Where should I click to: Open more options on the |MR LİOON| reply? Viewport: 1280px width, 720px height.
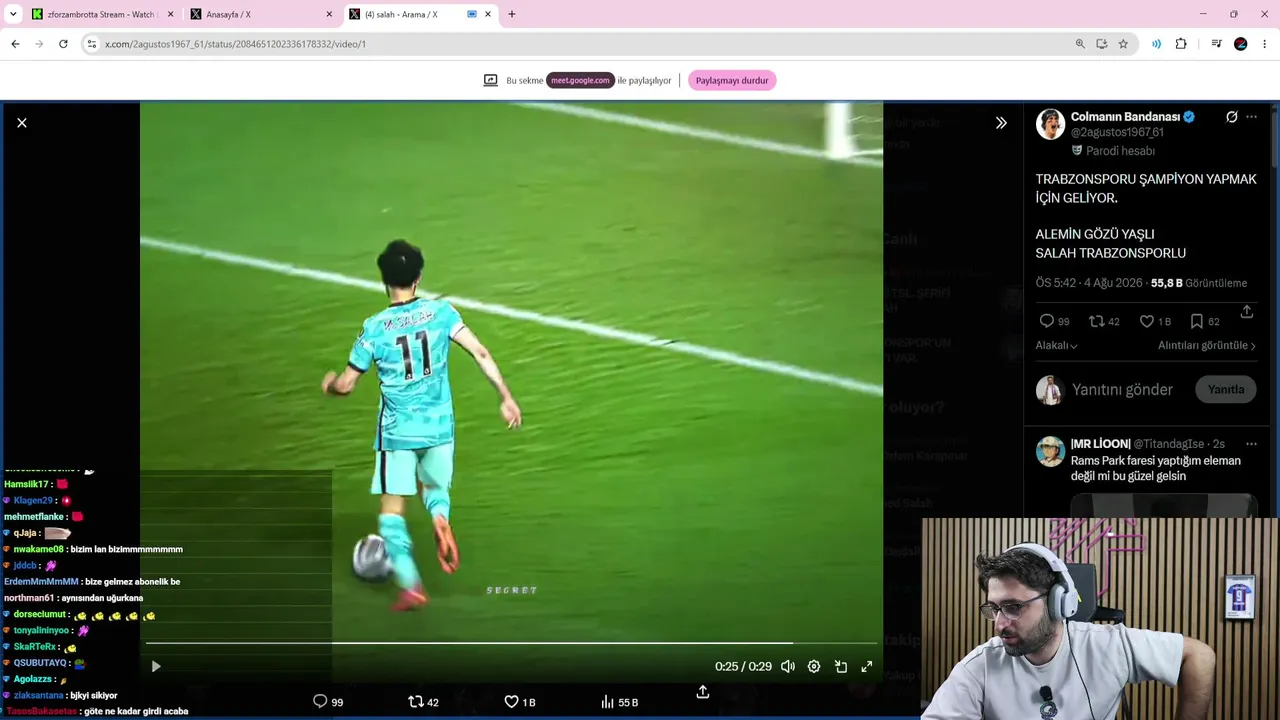[1251, 443]
